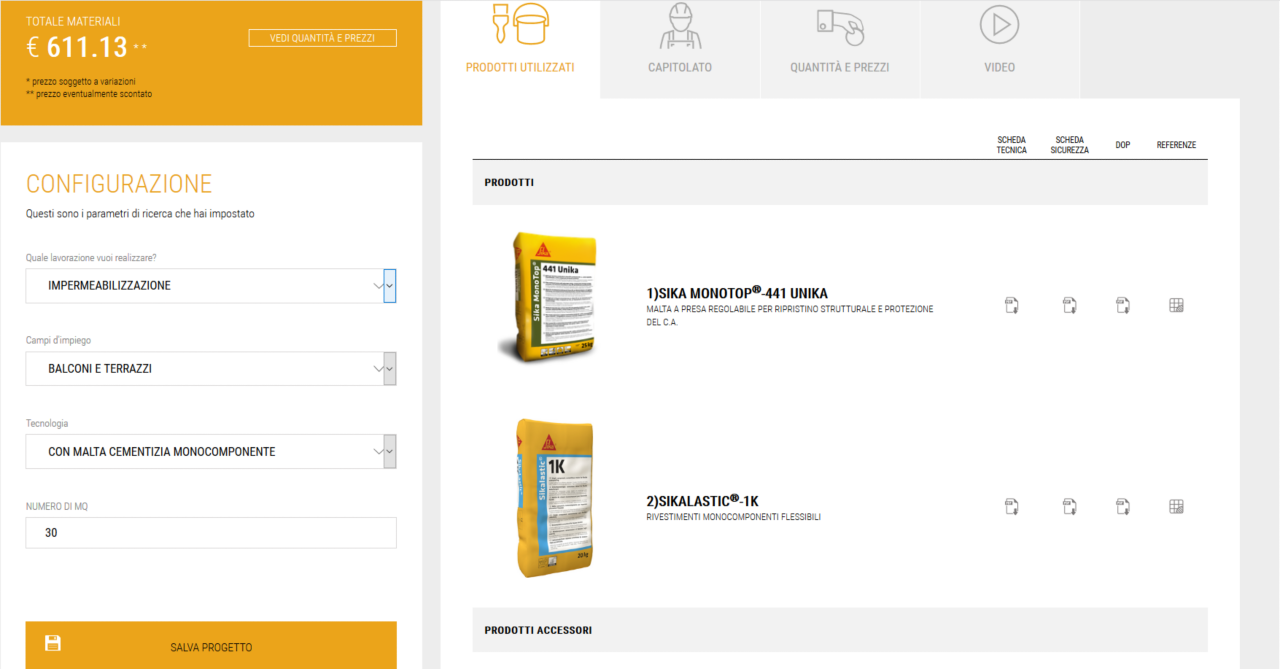Viewport: 1280px width, 669px height.
Task: View referenze for Sika MonoTop-441 Unika
Action: point(1176,305)
